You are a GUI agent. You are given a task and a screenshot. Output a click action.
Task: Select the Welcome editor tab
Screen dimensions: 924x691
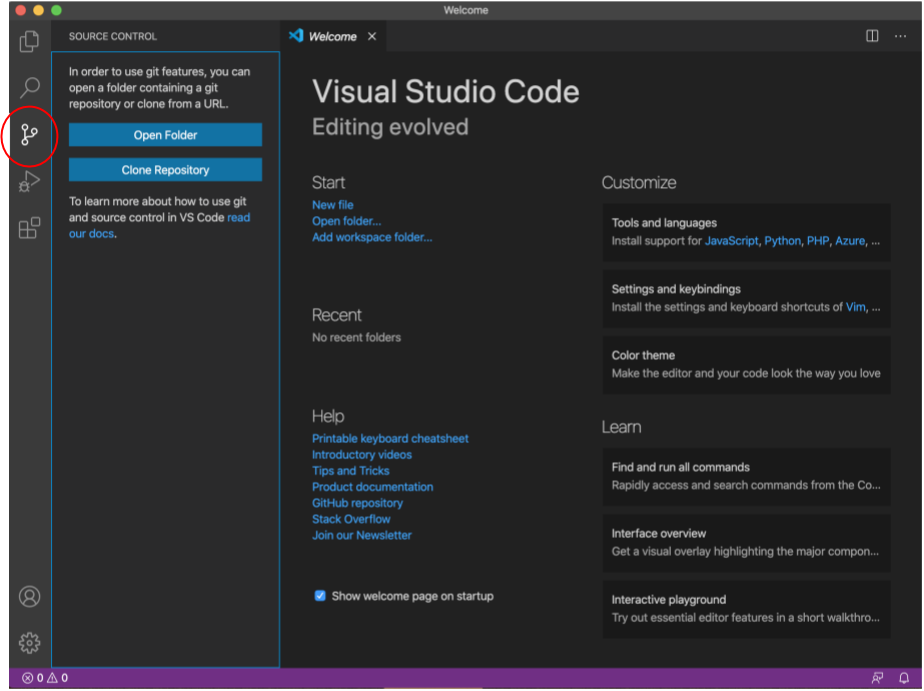click(x=332, y=37)
